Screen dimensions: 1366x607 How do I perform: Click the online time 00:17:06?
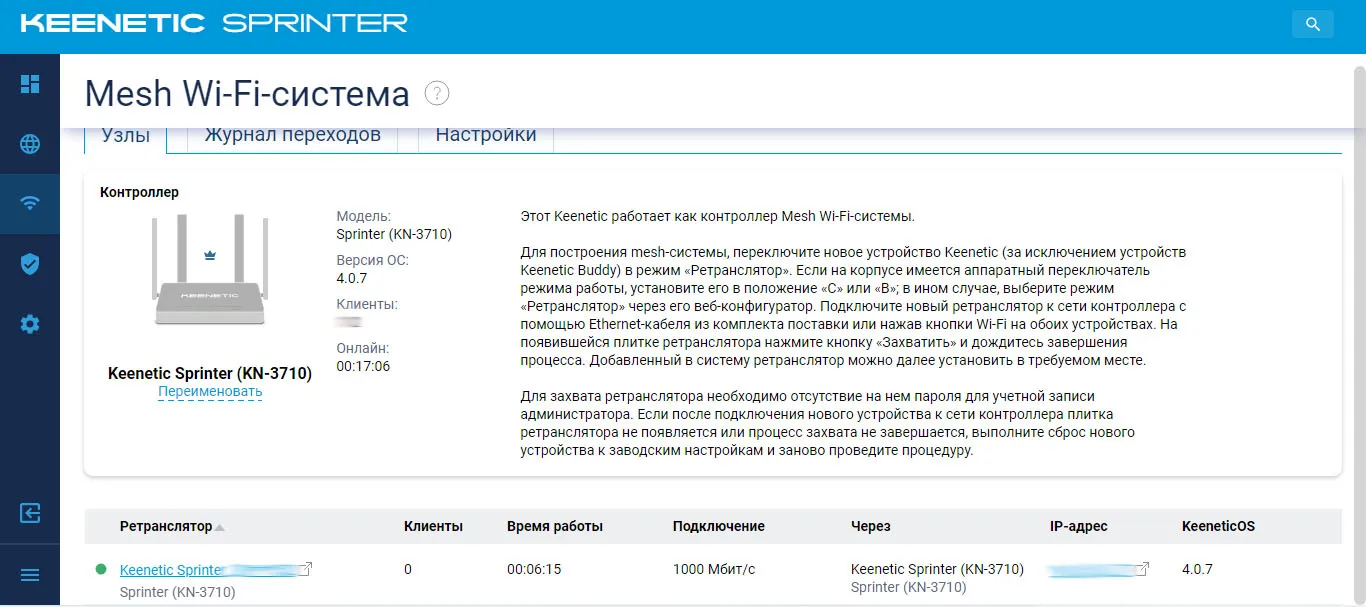(x=363, y=366)
